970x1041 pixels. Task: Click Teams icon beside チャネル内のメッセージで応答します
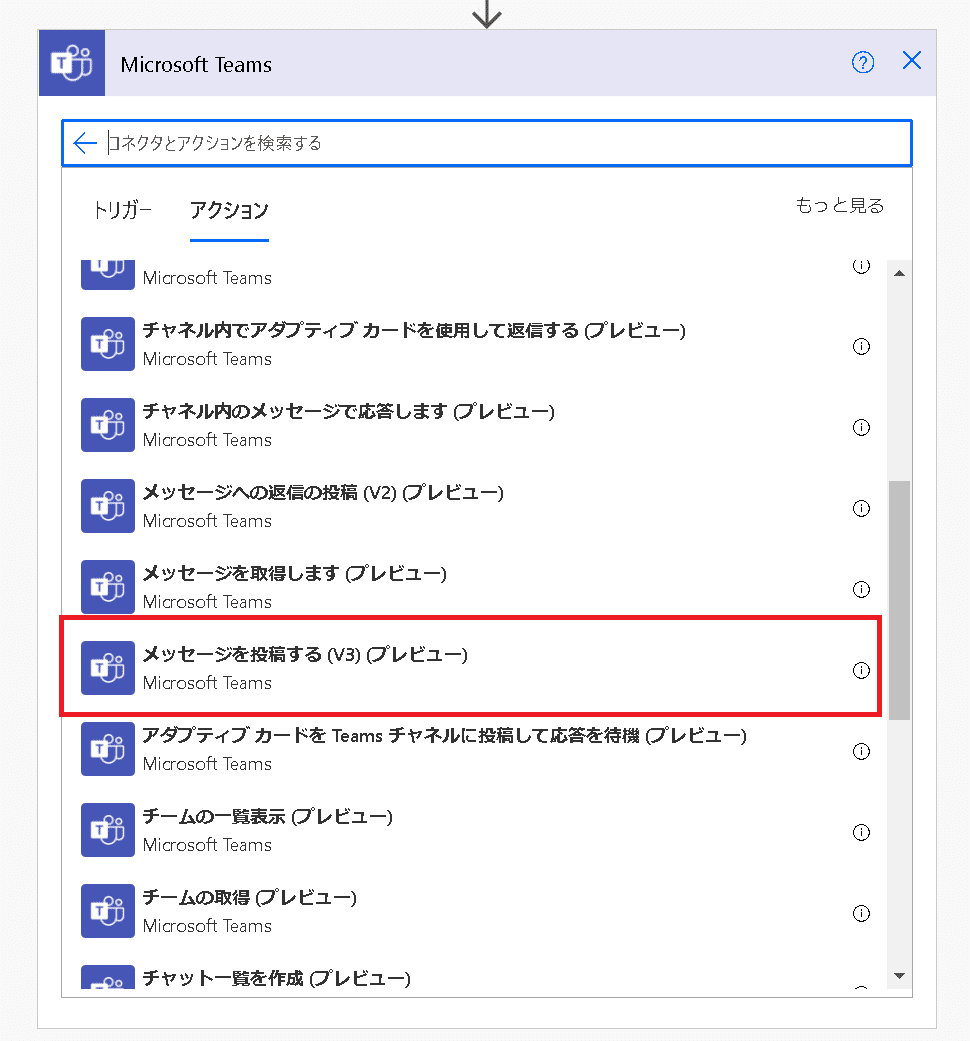(x=108, y=425)
